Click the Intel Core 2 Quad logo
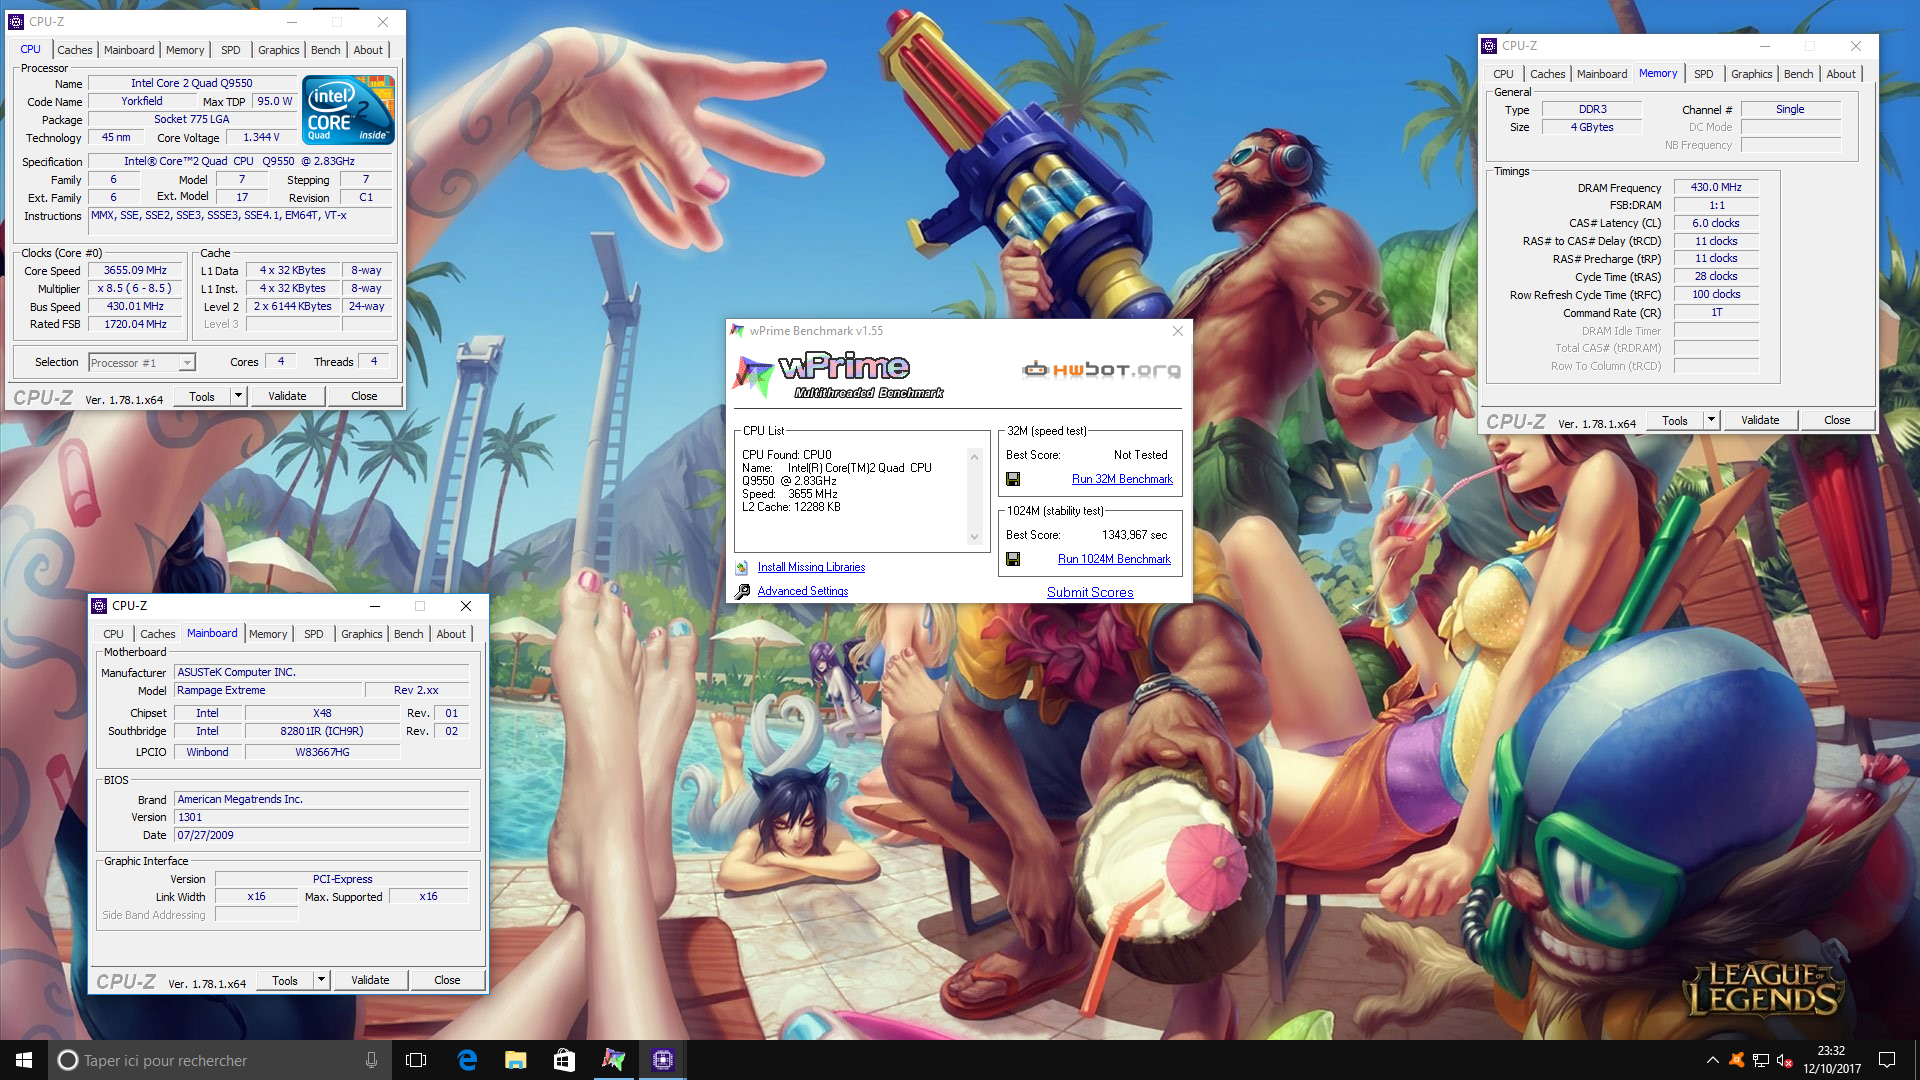This screenshot has height=1080, width=1920. click(348, 110)
